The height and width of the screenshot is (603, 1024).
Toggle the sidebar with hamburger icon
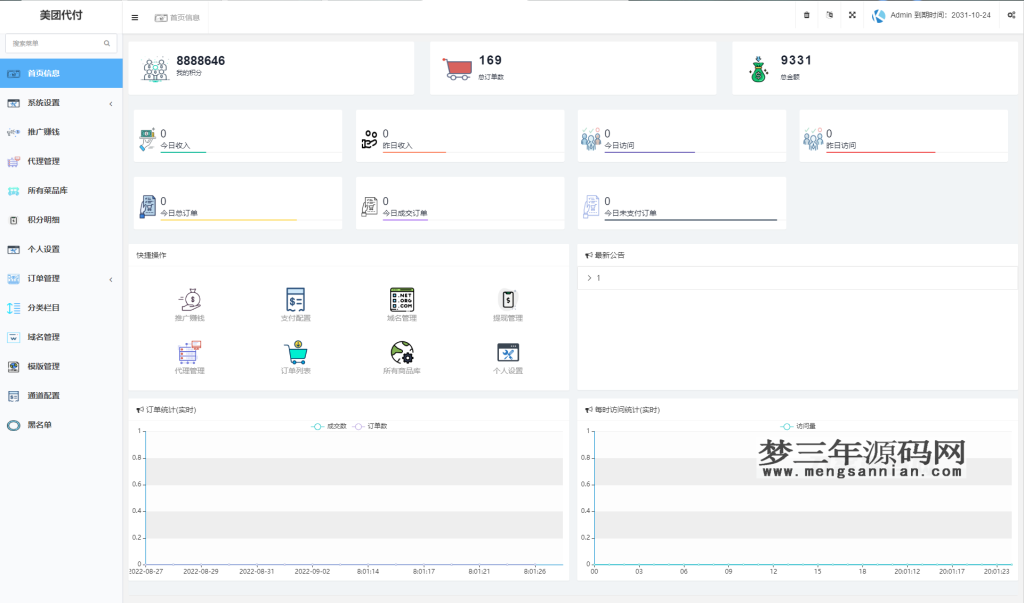[x=135, y=17]
